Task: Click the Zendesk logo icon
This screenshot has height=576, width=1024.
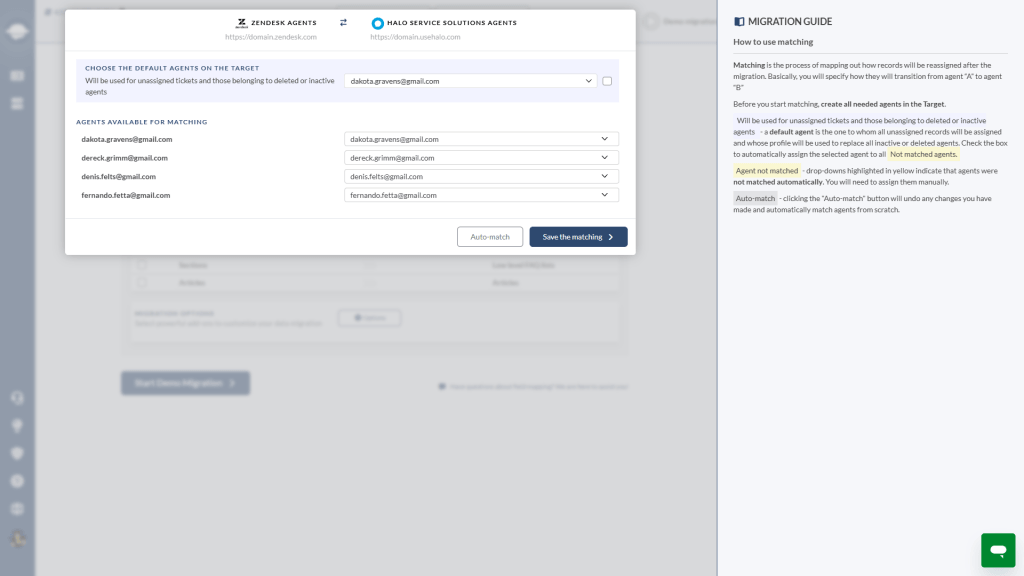Action: point(242,23)
